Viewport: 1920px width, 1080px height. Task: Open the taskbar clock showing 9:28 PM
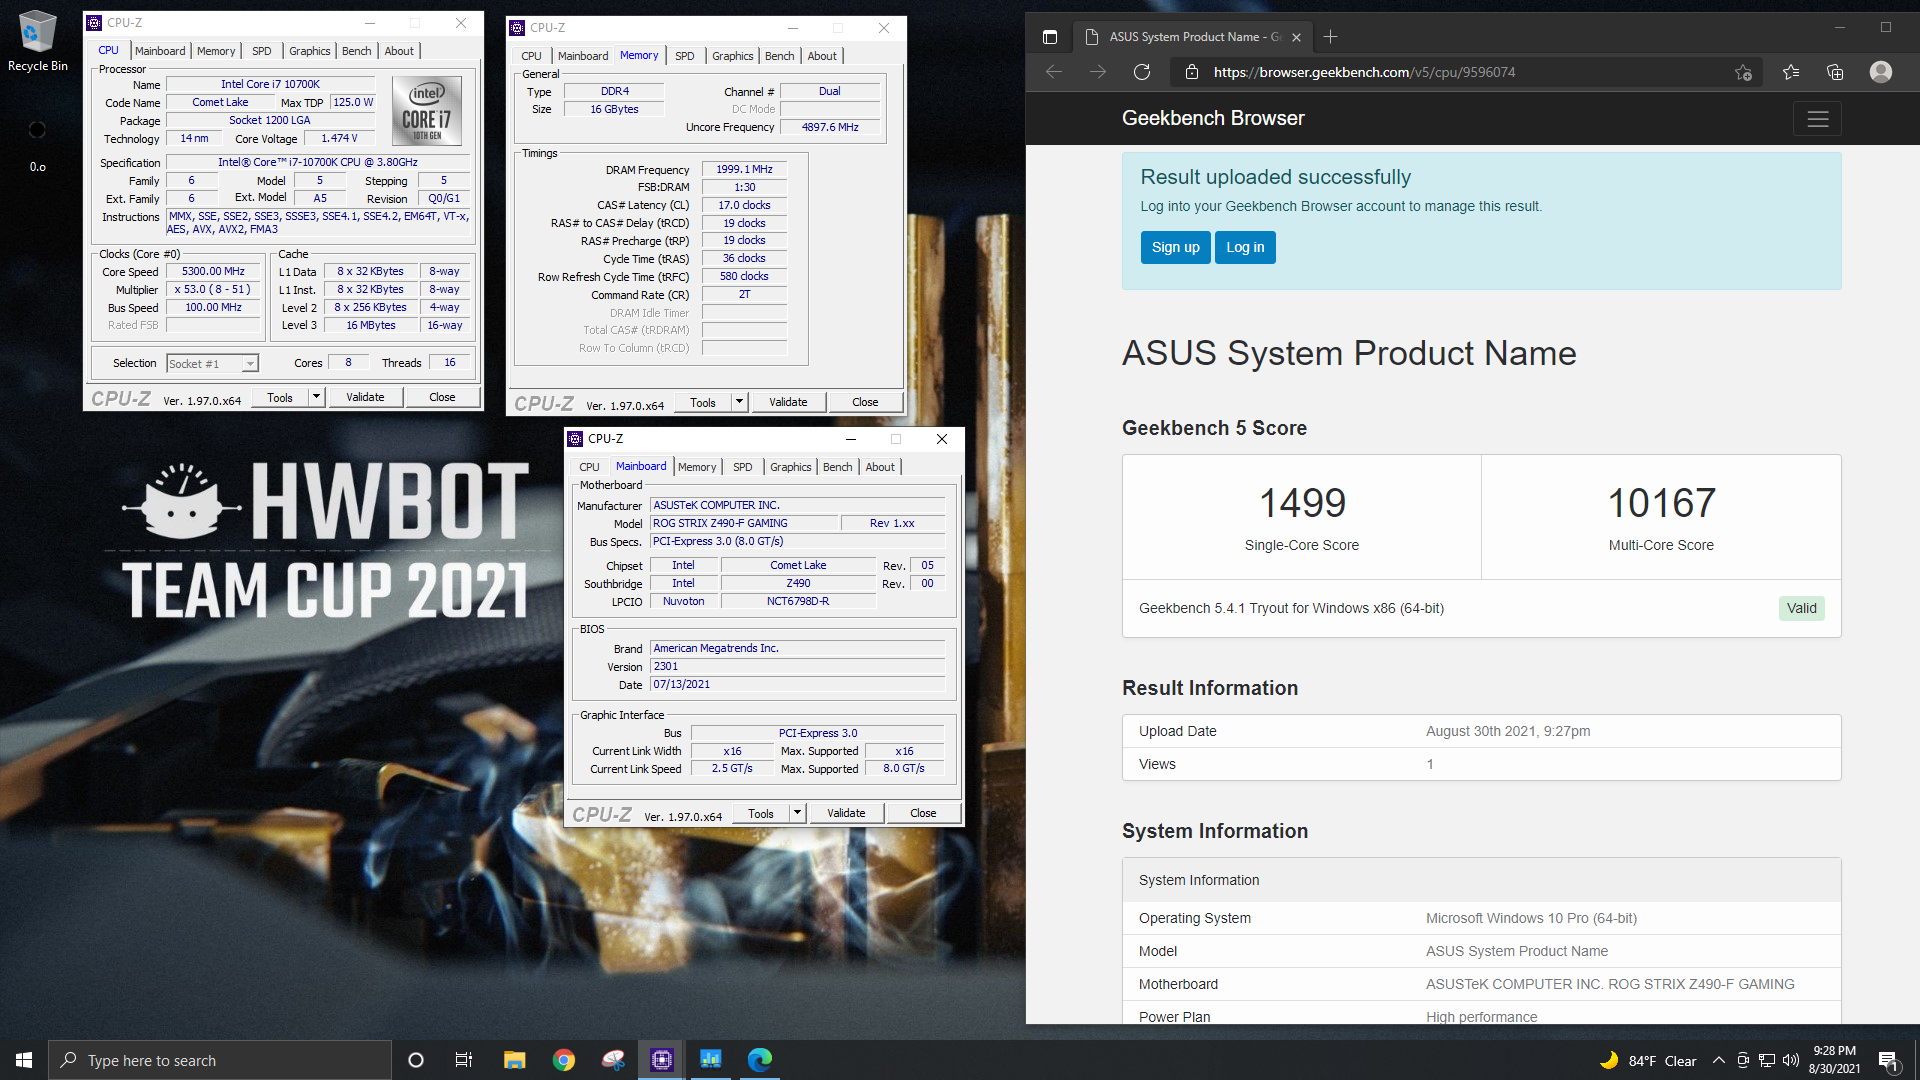point(1834,1060)
